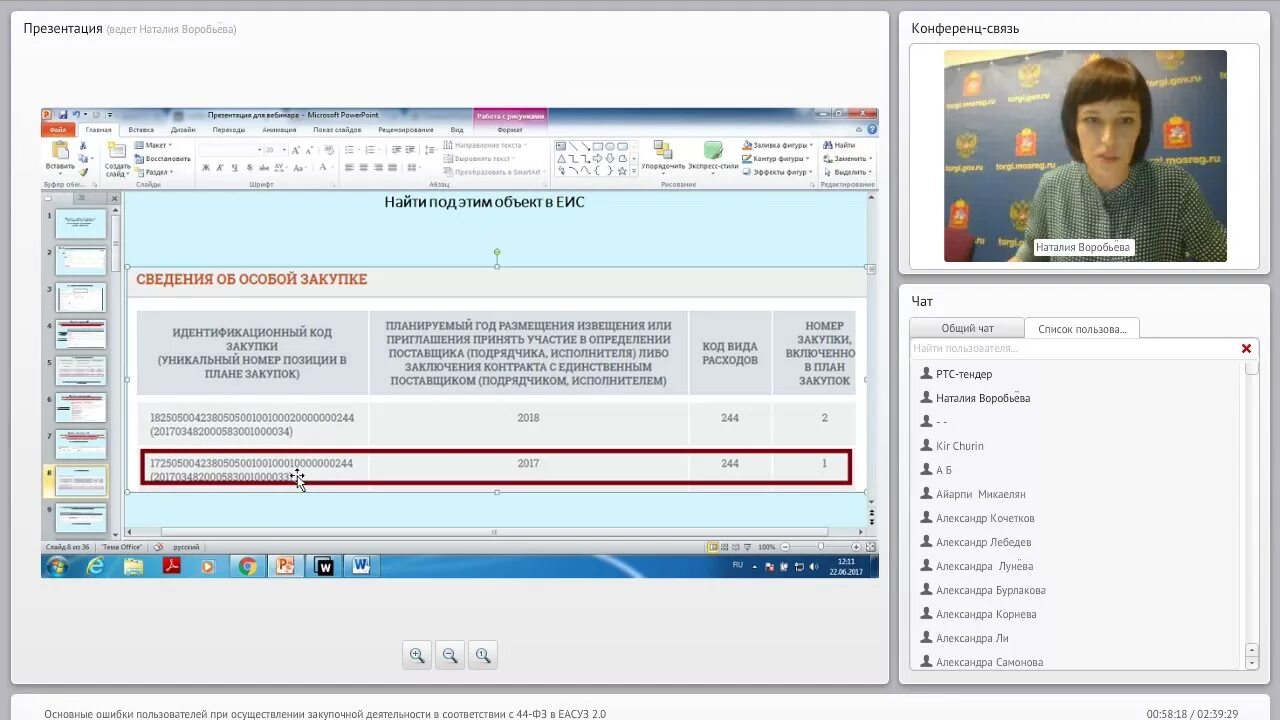The height and width of the screenshot is (720, 1280).
Task: Click the PowerPoint Help question mark icon
Action: (x=872, y=129)
